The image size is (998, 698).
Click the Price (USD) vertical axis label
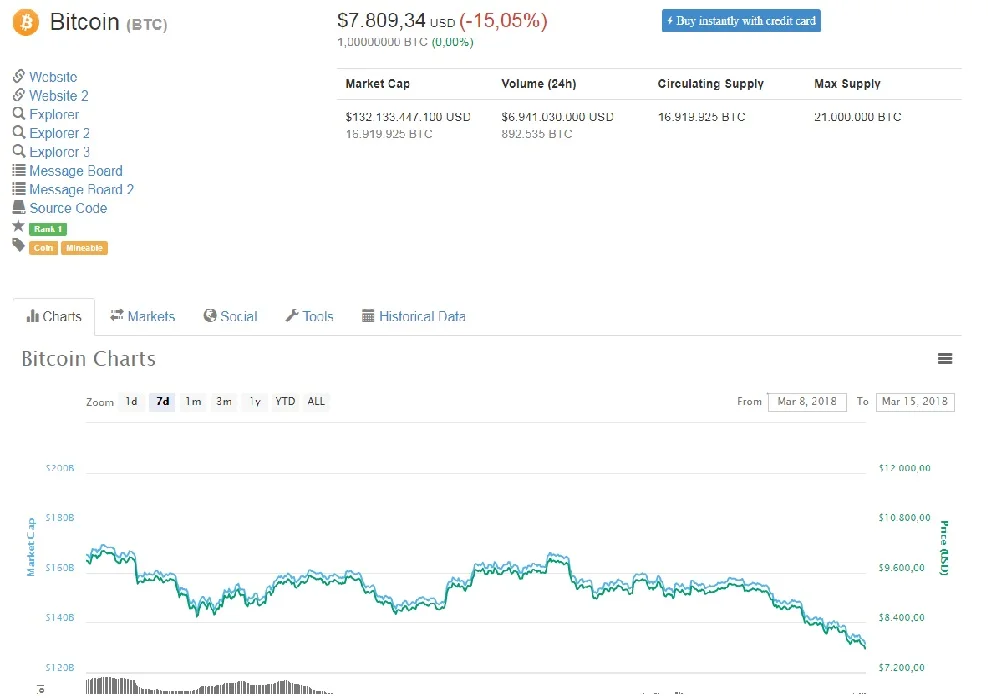945,548
